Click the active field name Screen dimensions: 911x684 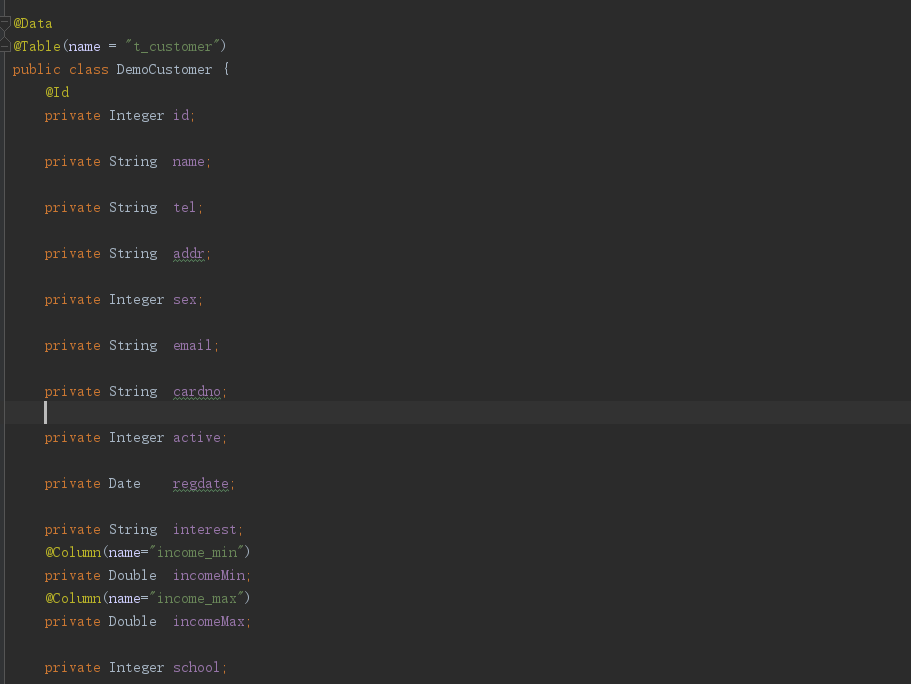point(197,438)
